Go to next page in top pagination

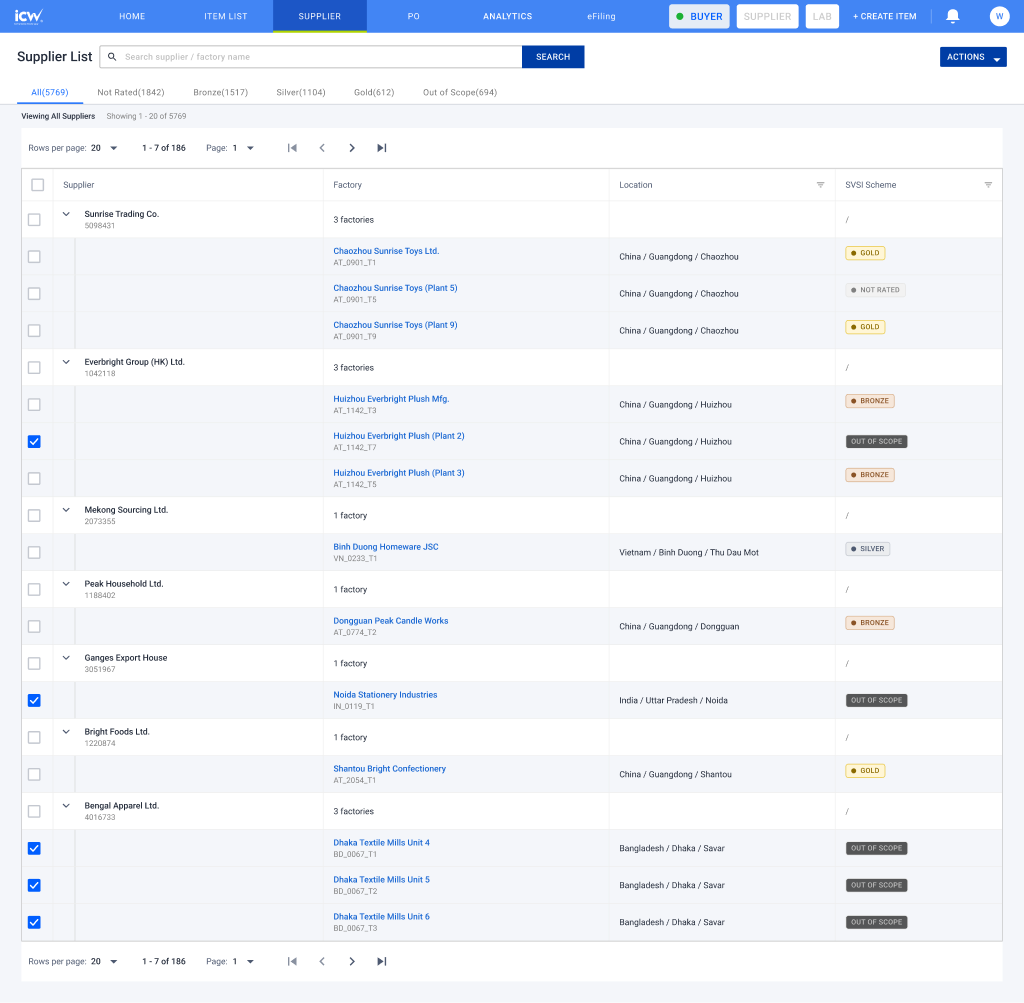coord(352,148)
